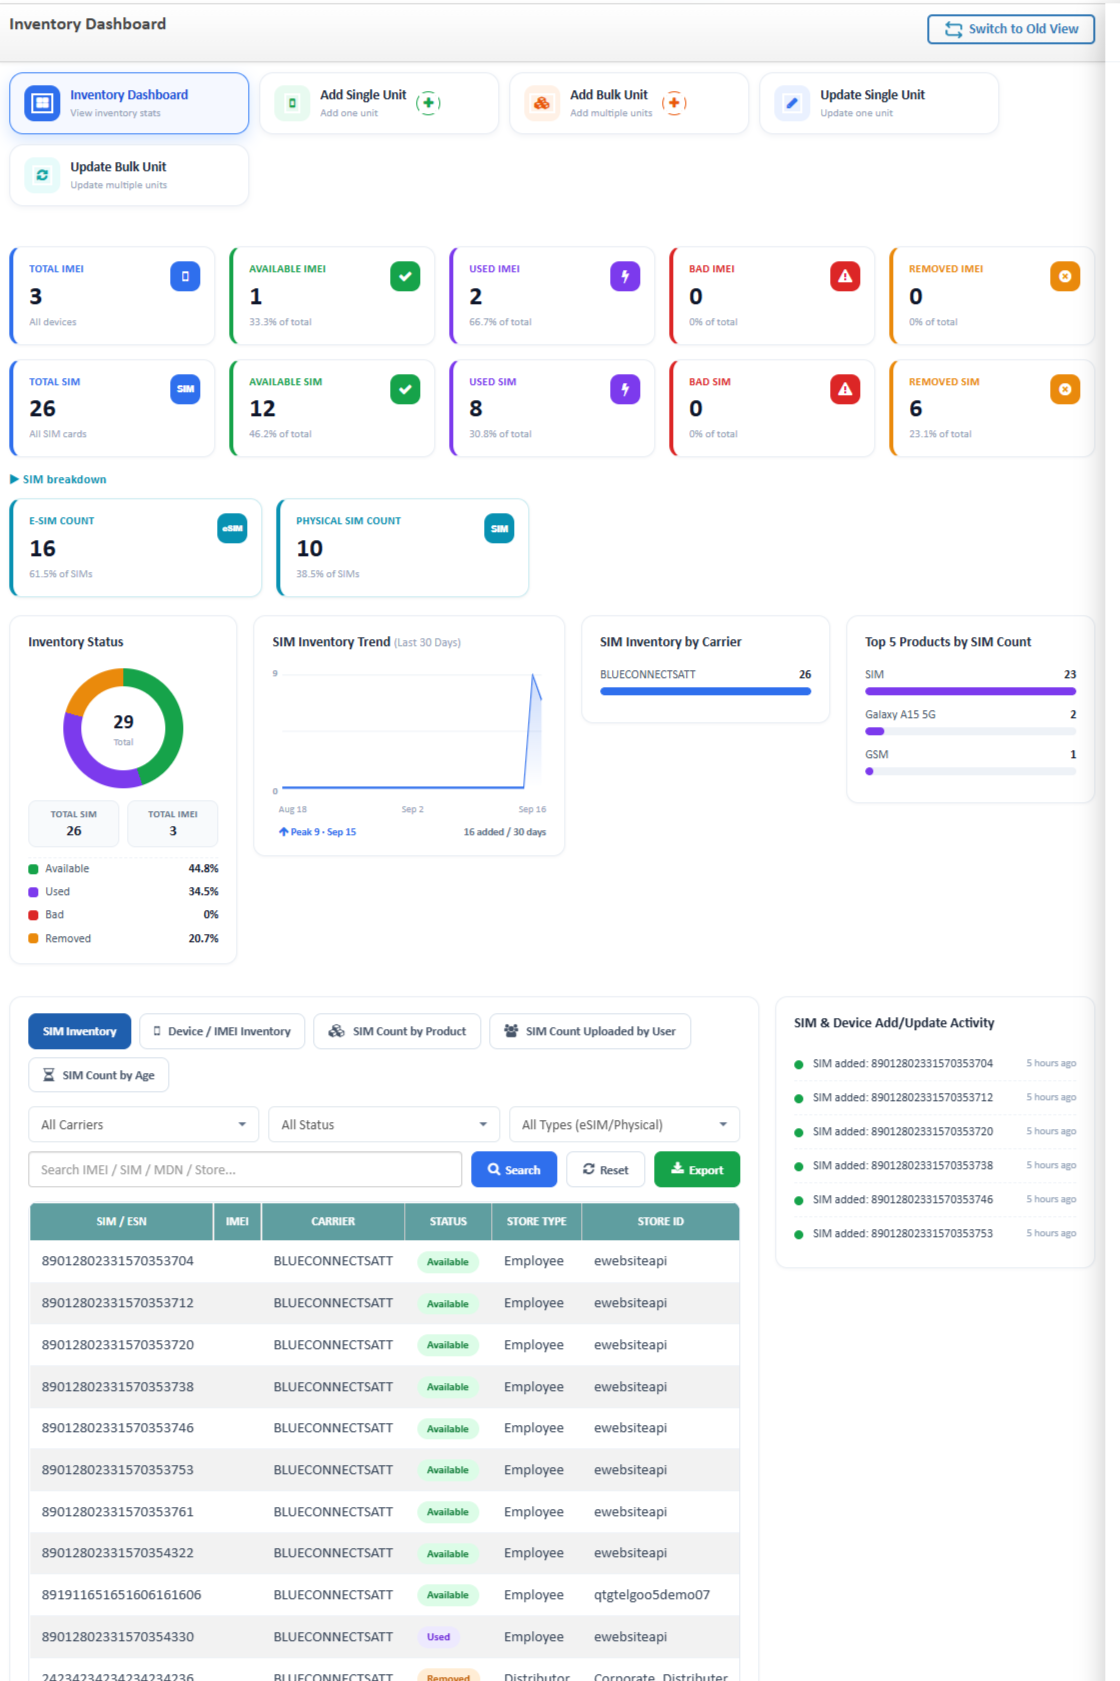
Task: Click the Add Single Unit plus icon
Action: (428, 102)
